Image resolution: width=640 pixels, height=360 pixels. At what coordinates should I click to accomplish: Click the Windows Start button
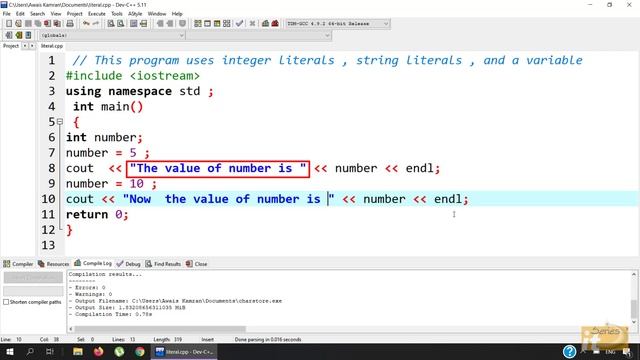point(10,351)
